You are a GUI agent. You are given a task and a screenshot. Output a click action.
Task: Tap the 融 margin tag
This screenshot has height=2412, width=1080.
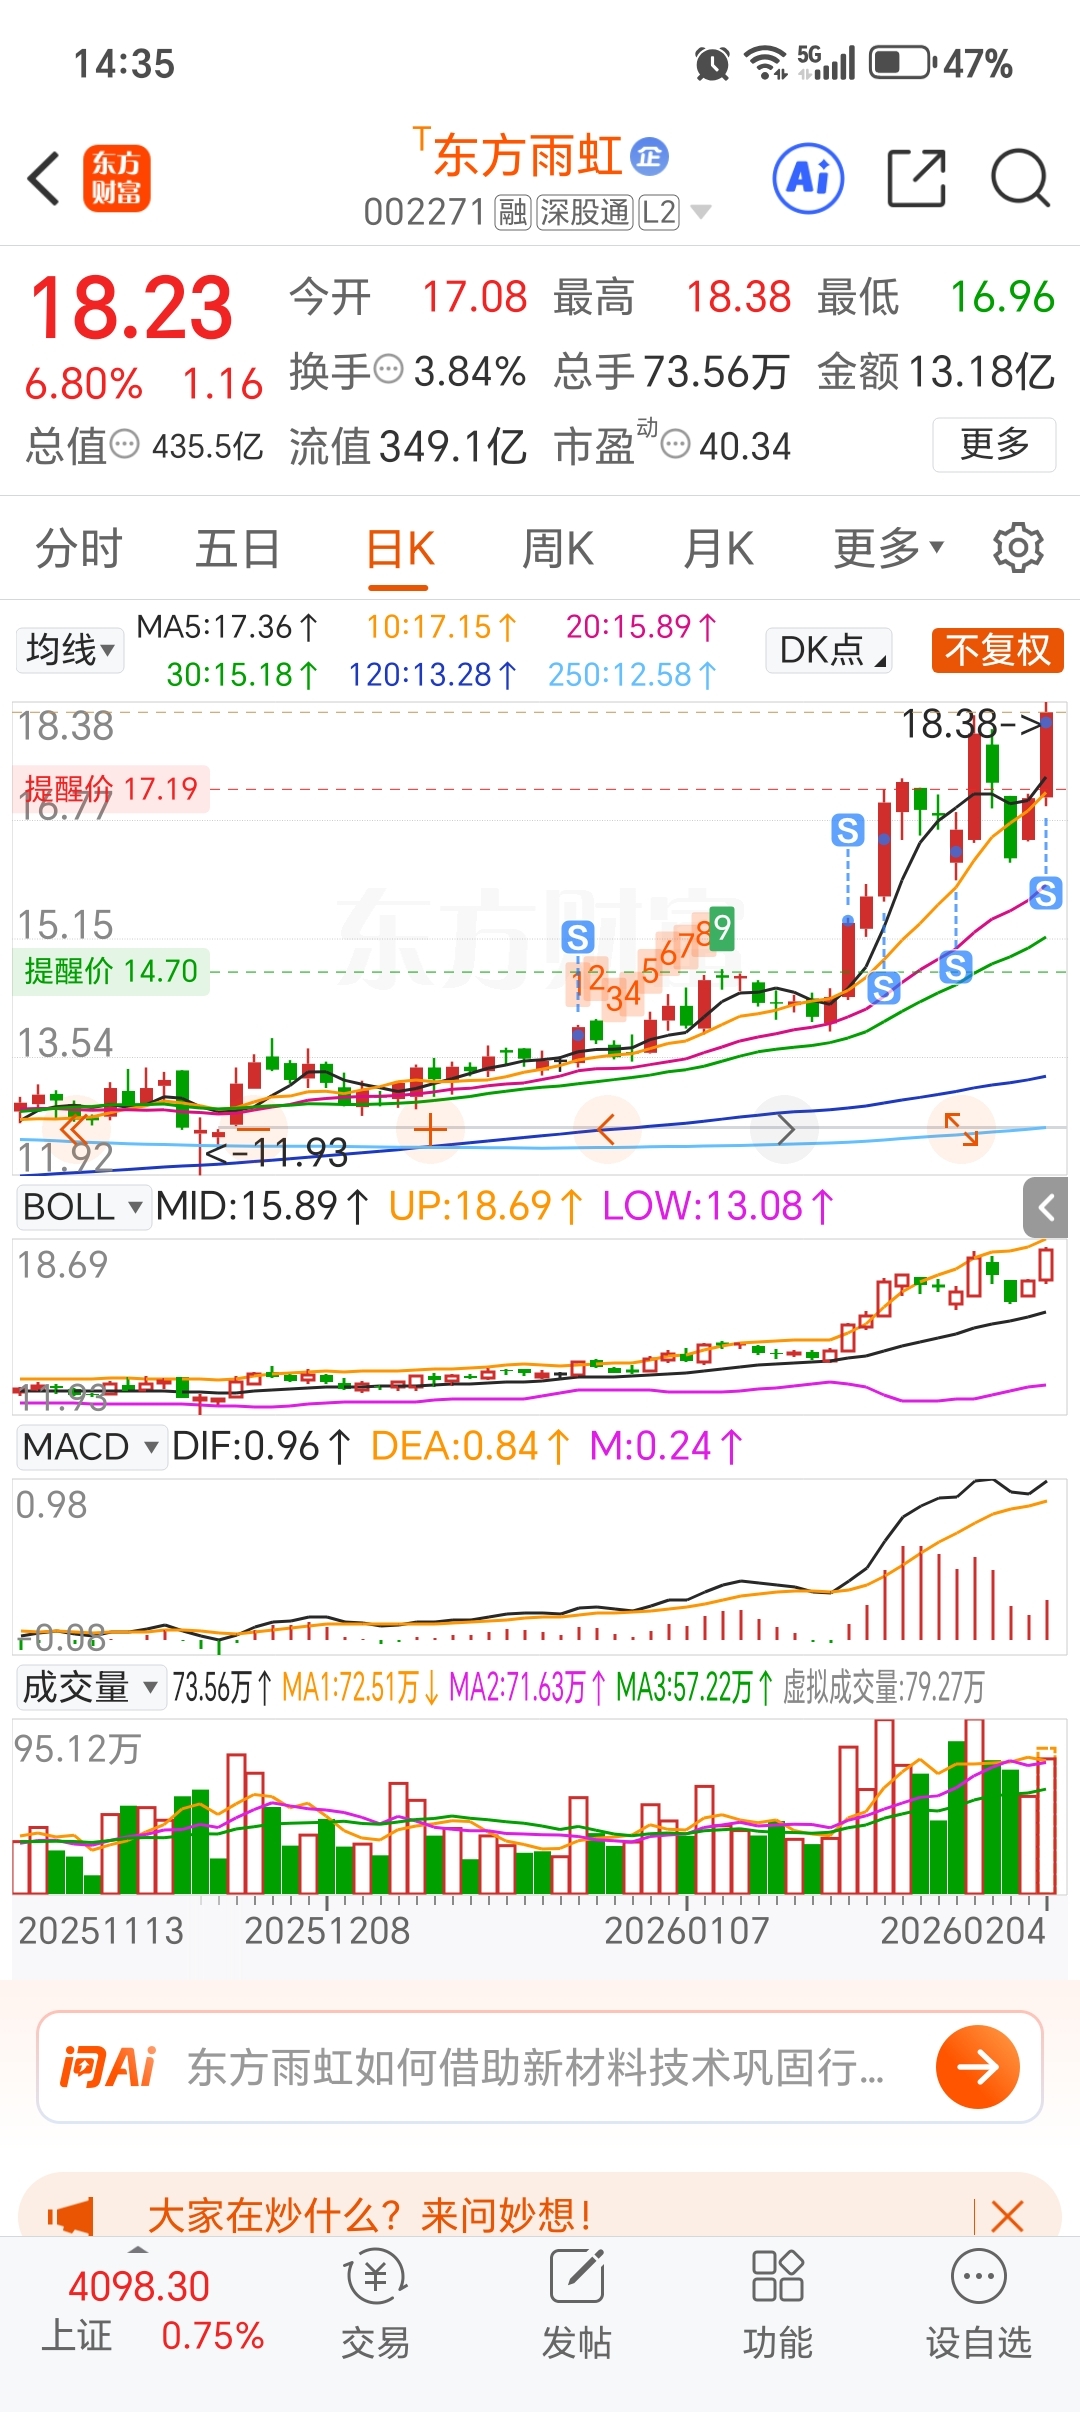513,212
